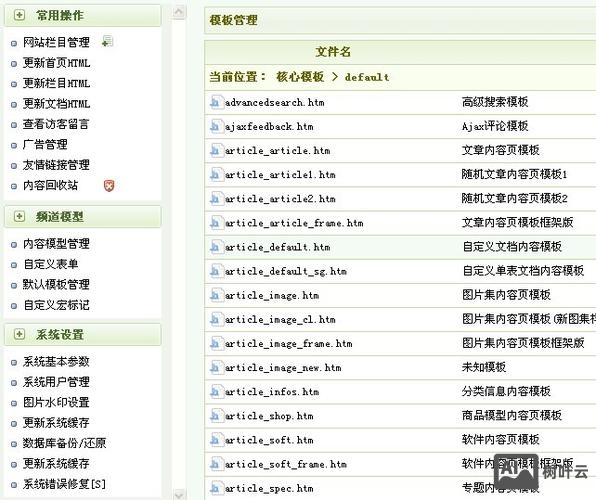Image resolution: width=596 pixels, height=500 pixels.
Task: Click file icon beside article_article2.htm
Action: point(216,199)
